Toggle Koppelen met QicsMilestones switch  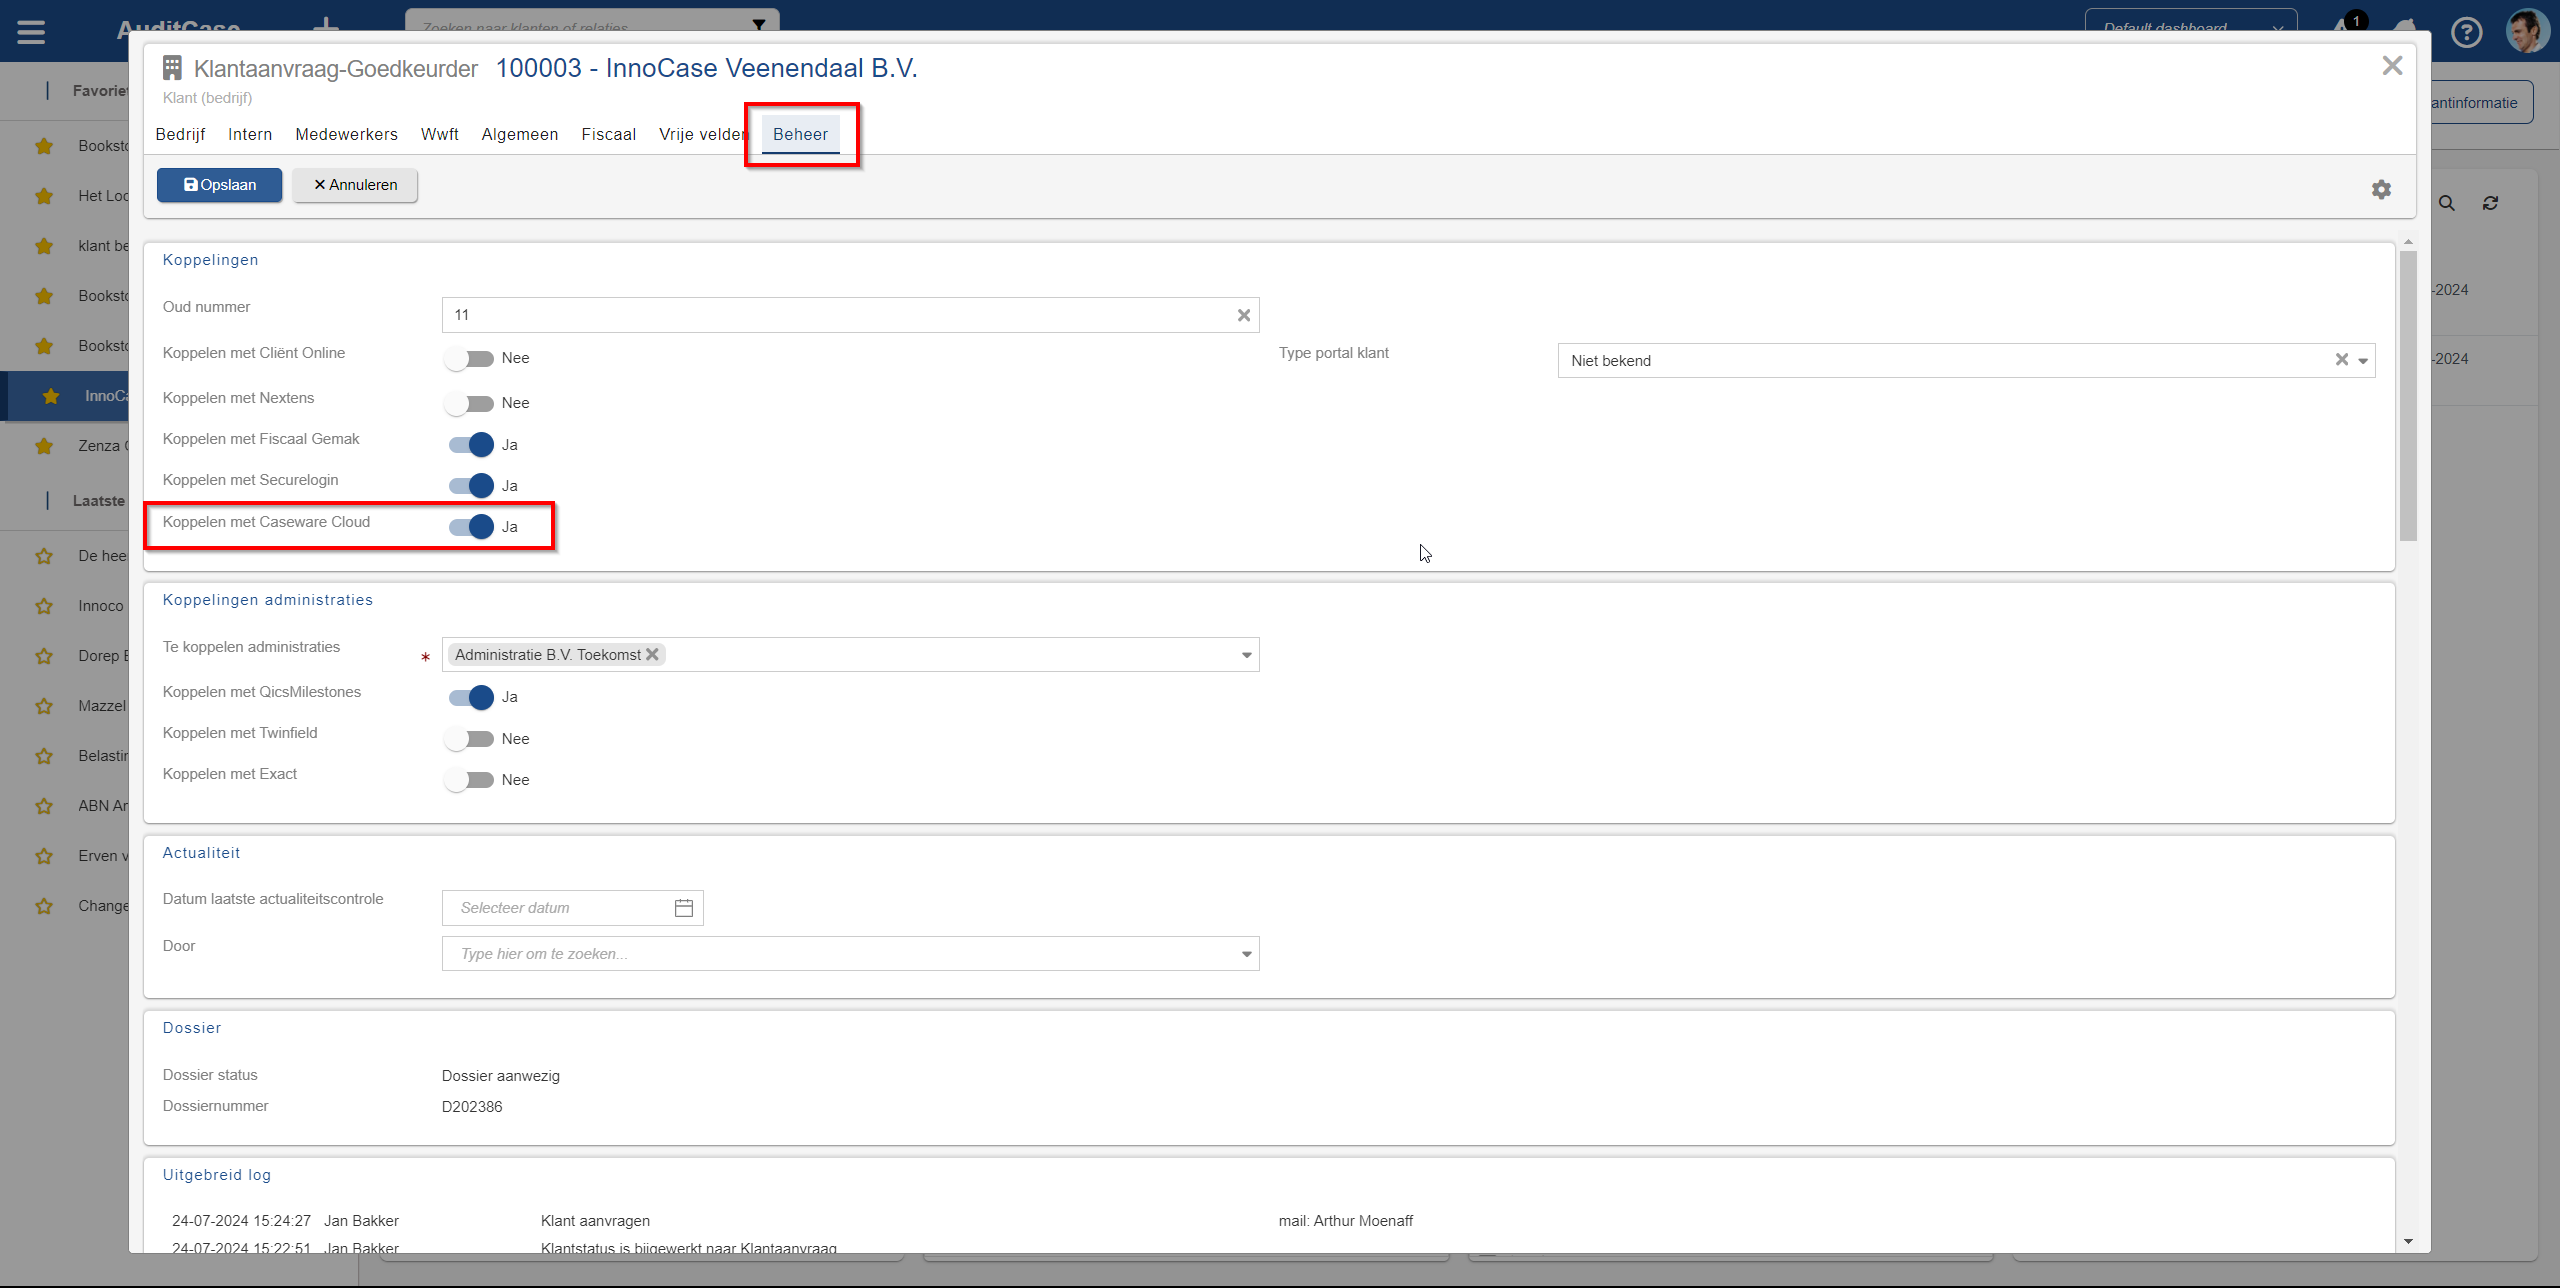tap(470, 697)
